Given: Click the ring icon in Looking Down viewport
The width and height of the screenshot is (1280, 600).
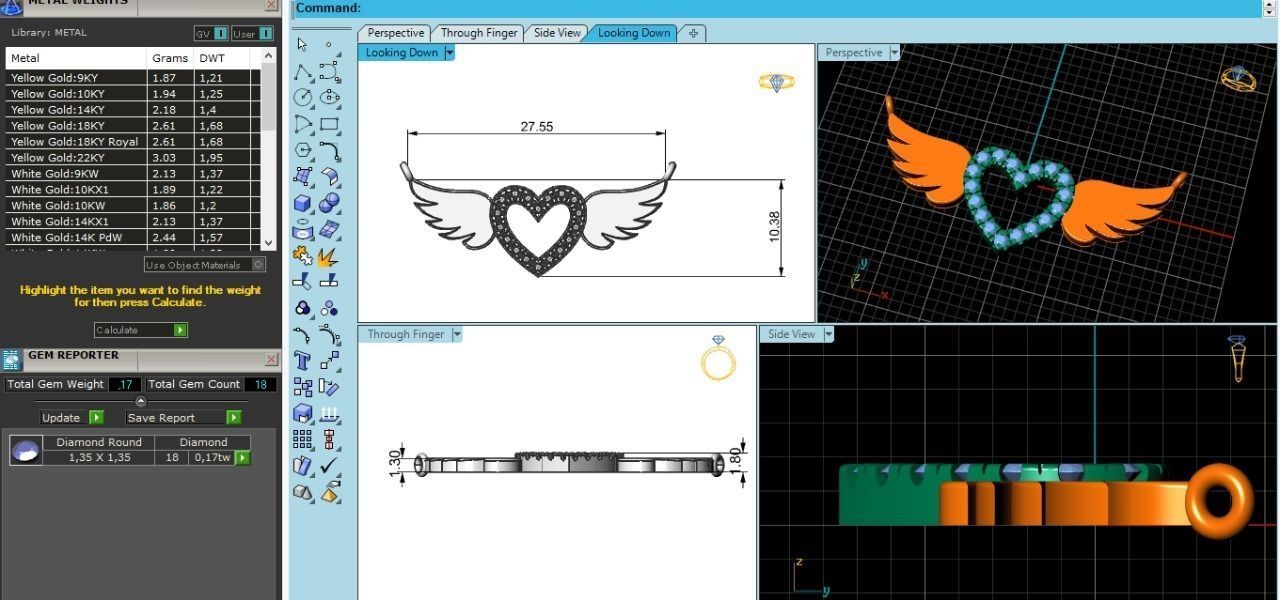Looking at the screenshot, I should (777, 82).
